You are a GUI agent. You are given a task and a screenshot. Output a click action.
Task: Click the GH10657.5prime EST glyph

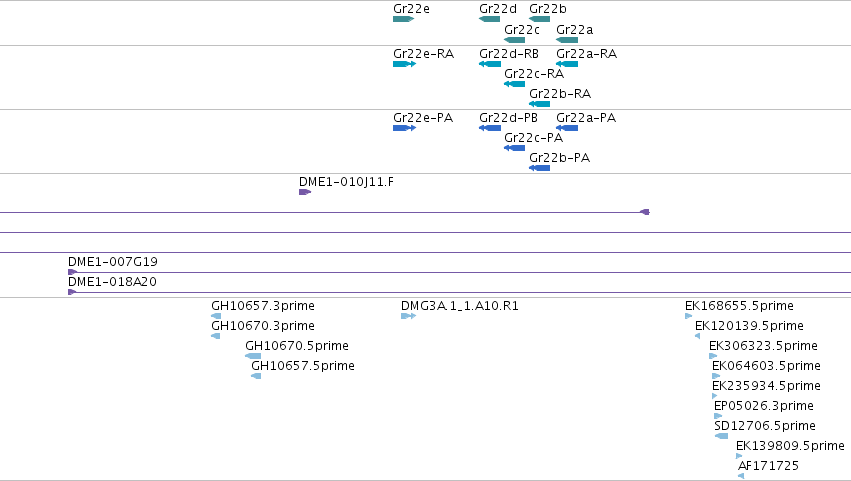point(256,376)
